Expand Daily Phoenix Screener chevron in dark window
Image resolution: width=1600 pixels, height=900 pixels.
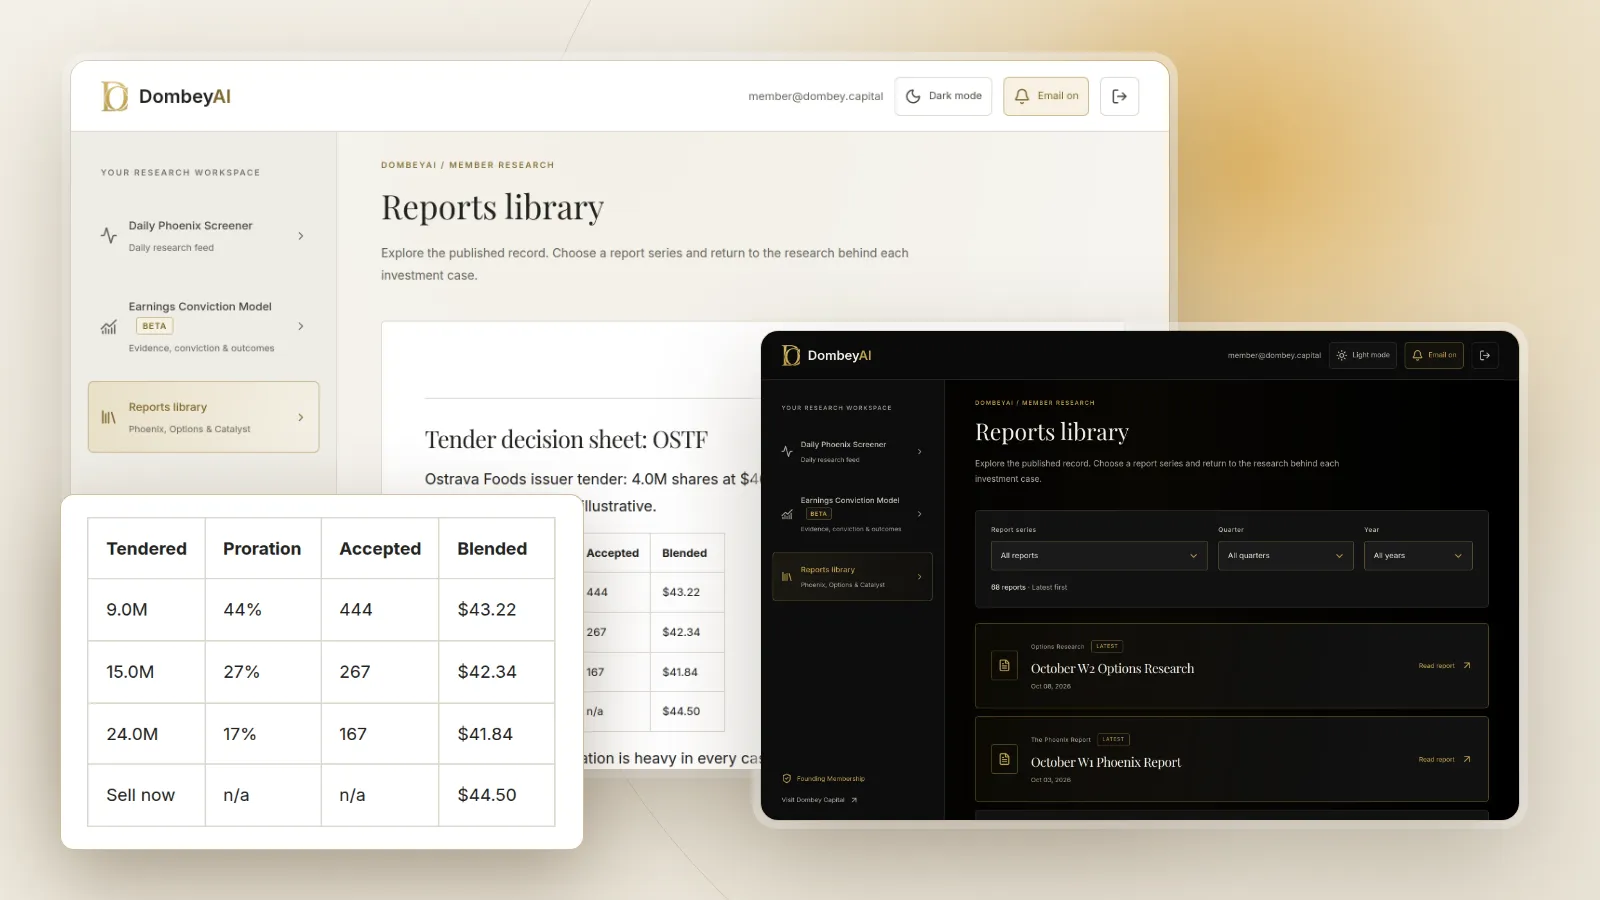coord(920,452)
